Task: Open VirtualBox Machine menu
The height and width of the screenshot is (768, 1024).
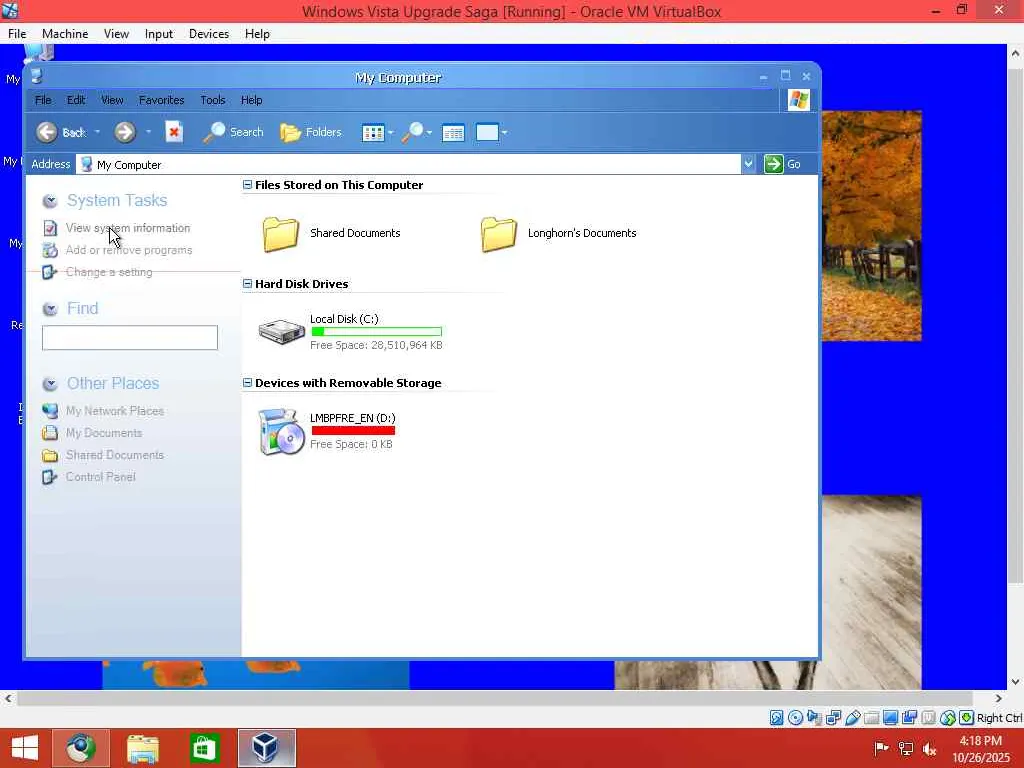Action: coord(65,34)
